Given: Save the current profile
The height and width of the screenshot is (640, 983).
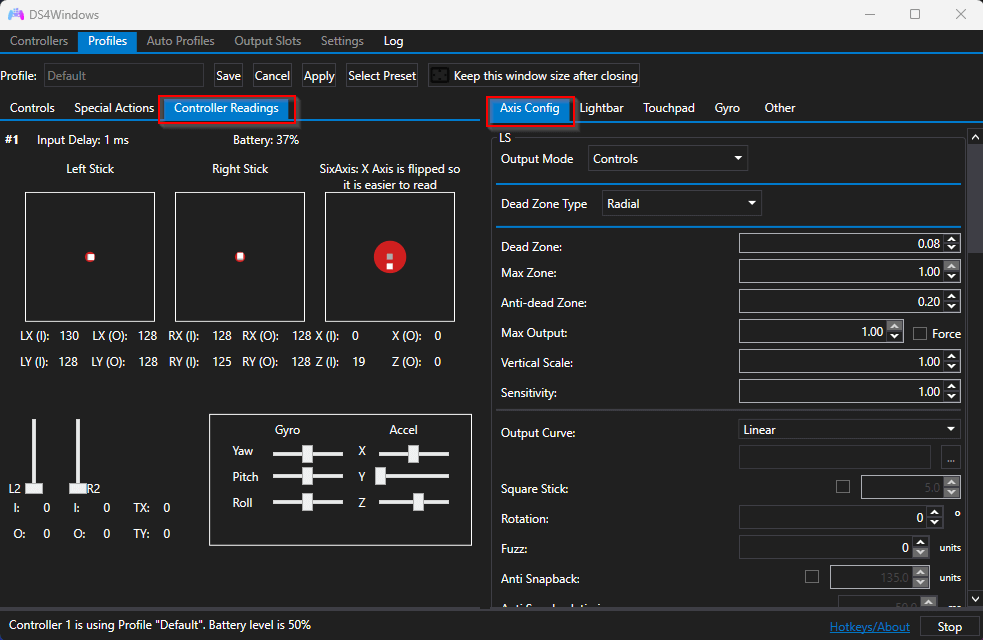Looking at the screenshot, I should pos(228,75).
